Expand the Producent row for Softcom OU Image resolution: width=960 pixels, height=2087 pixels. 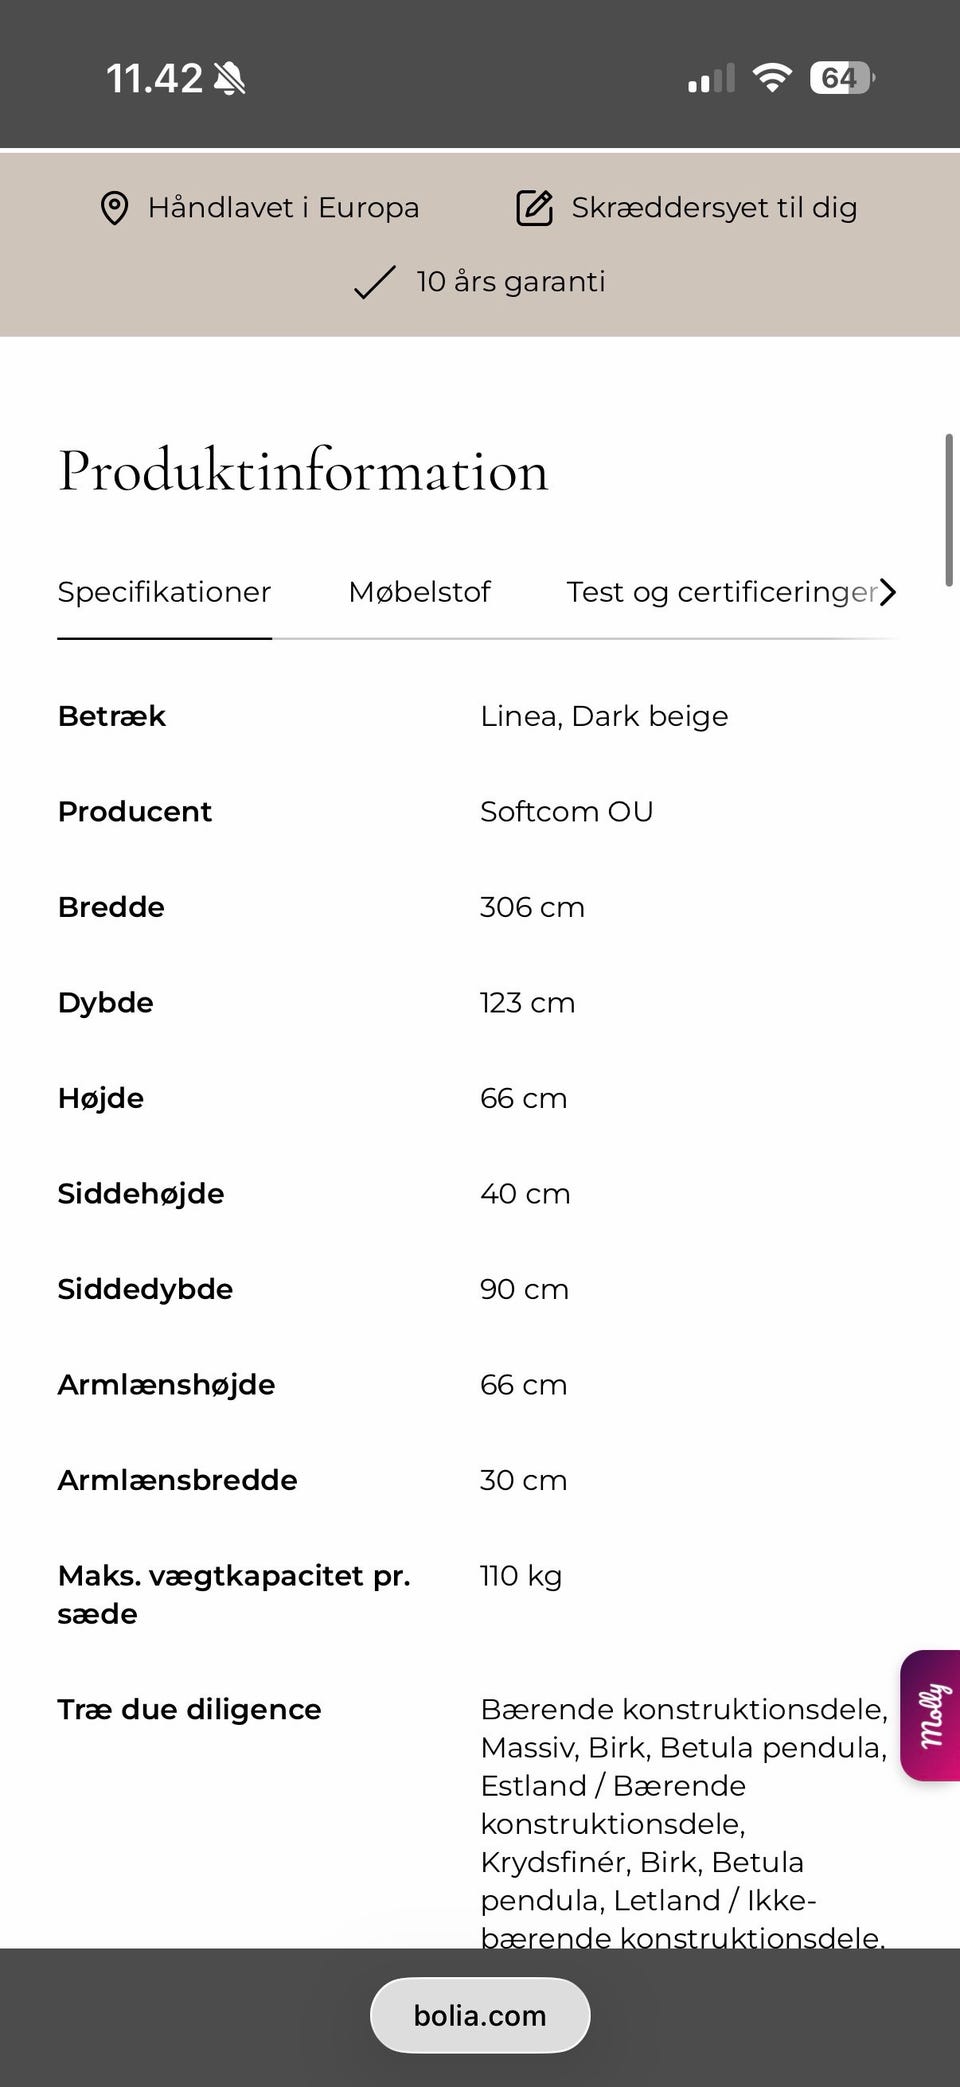[x=135, y=812]
